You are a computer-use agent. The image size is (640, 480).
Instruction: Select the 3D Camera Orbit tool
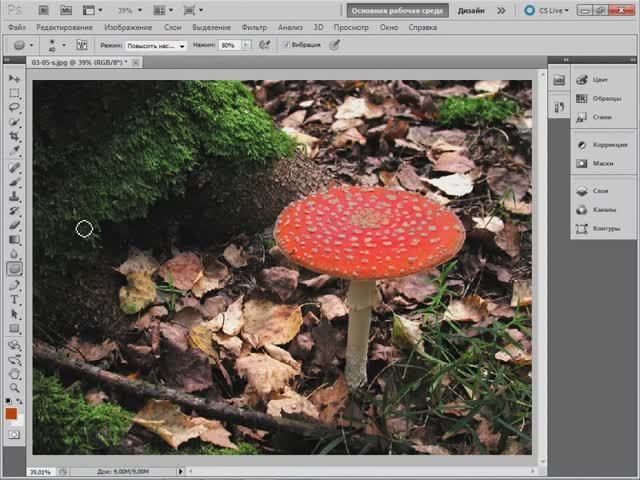14,360
